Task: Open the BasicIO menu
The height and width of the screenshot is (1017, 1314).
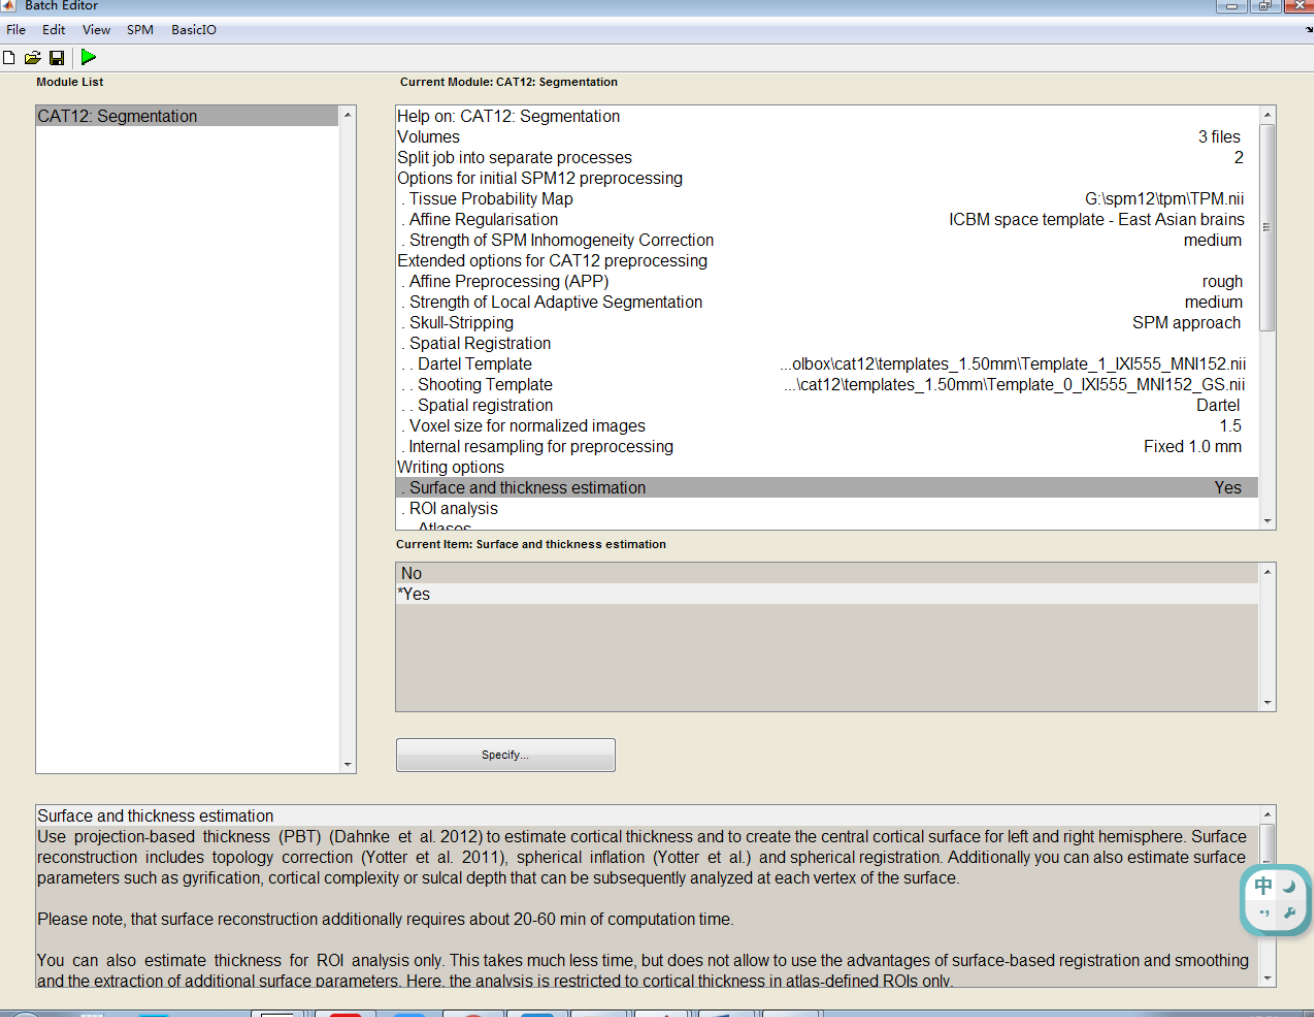Action: 193,30
